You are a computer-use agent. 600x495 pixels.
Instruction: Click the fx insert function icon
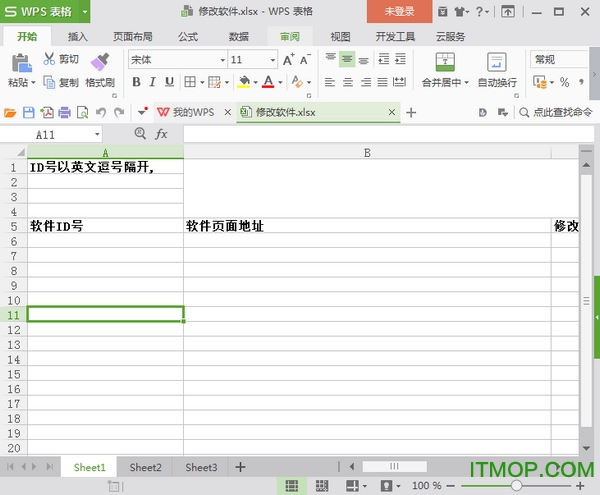click(161, 134)
